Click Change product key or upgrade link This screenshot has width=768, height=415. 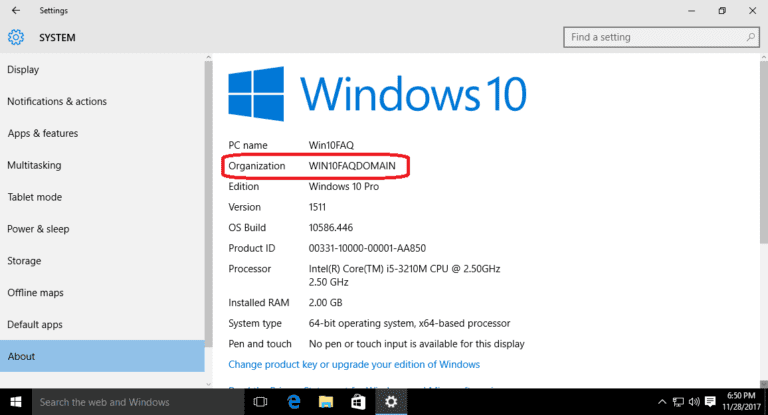point(354,365)
